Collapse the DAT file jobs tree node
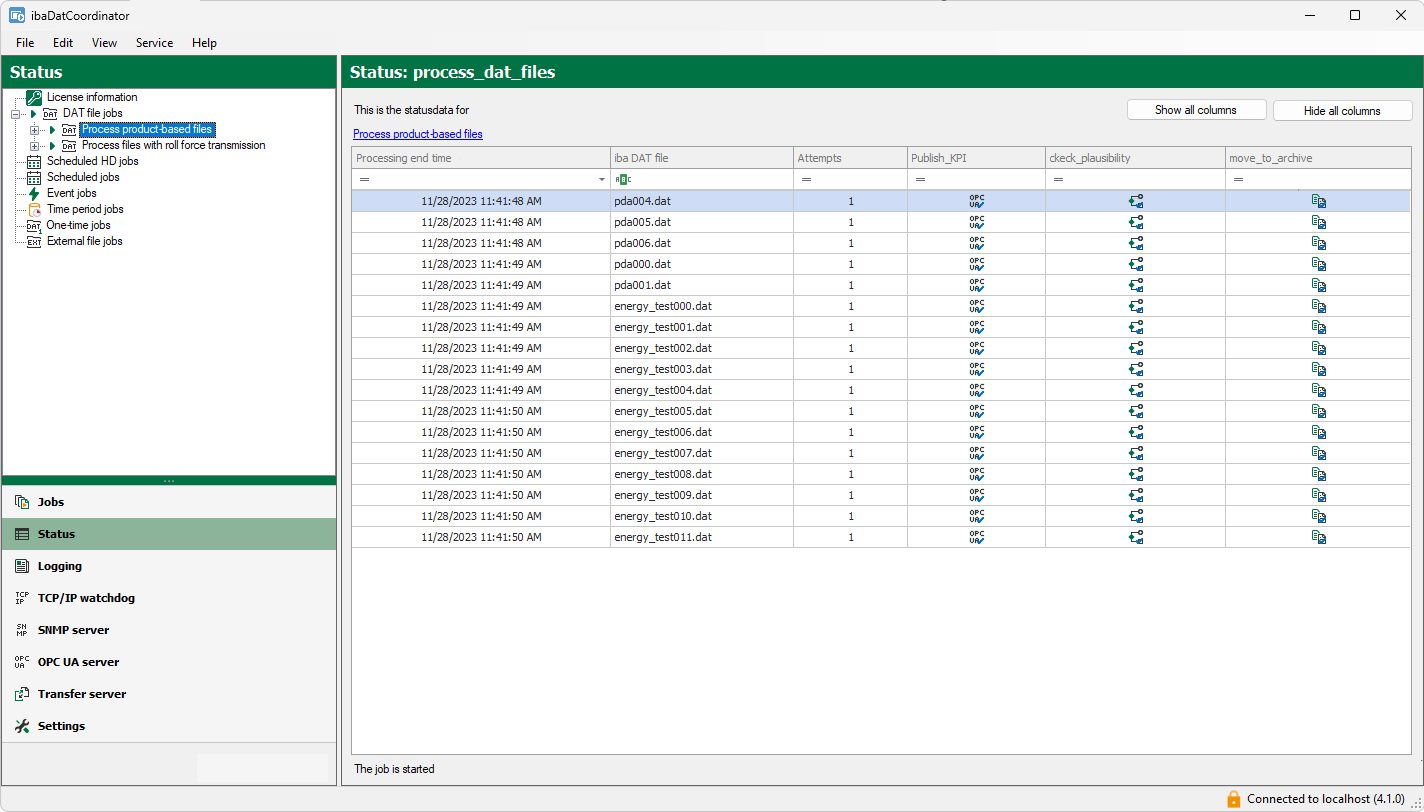This screenshot has width=1424, height=812. coord(15,114)
